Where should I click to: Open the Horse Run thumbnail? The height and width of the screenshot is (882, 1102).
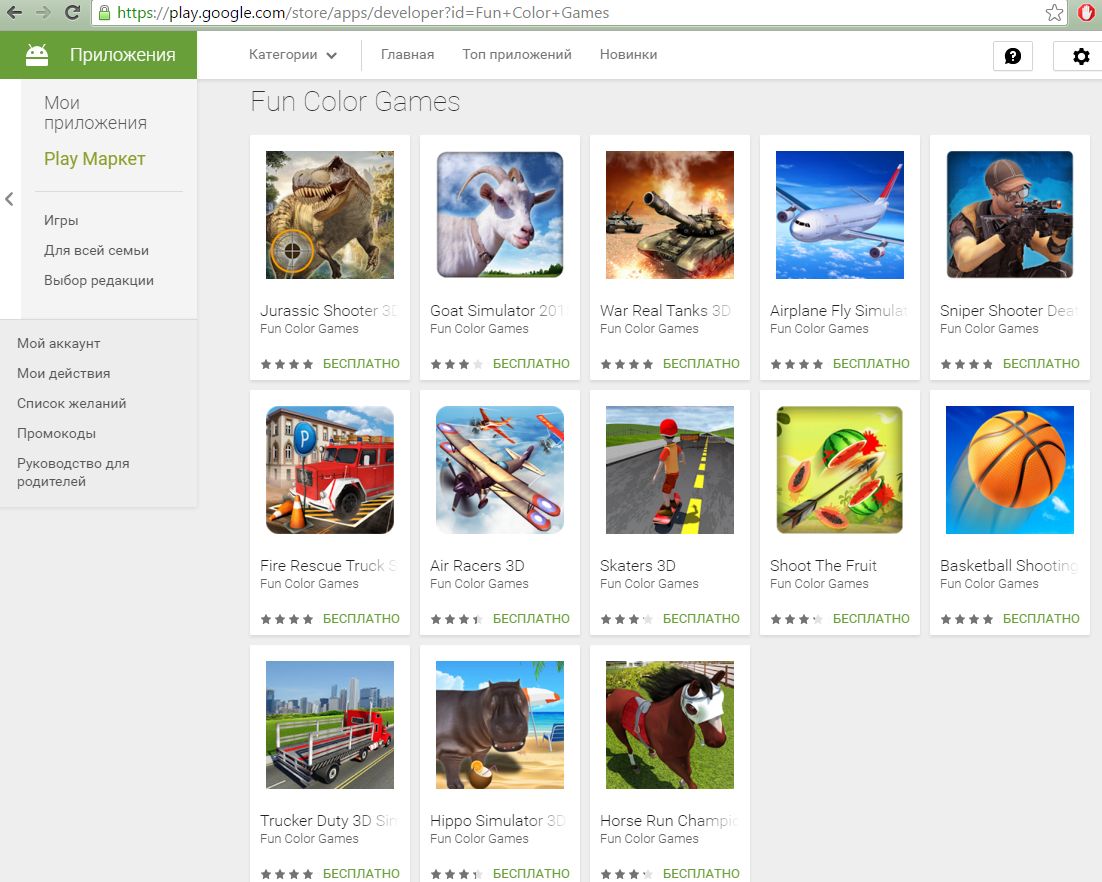[x=670, y=725]
